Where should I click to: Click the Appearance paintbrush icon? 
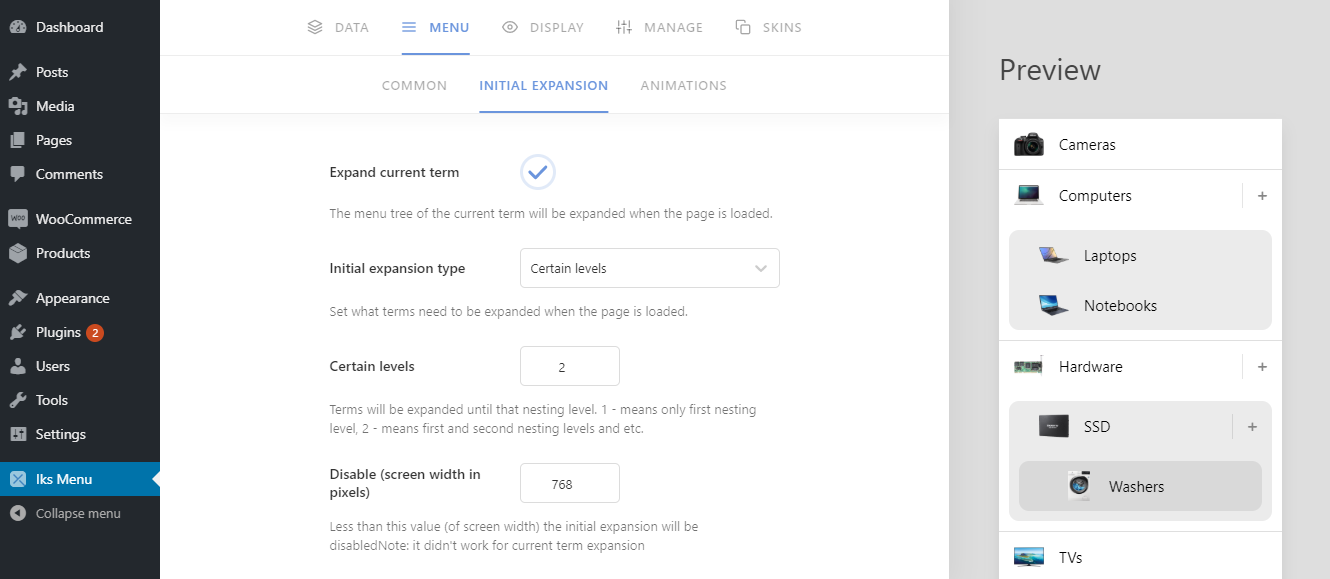coord(18,298)
